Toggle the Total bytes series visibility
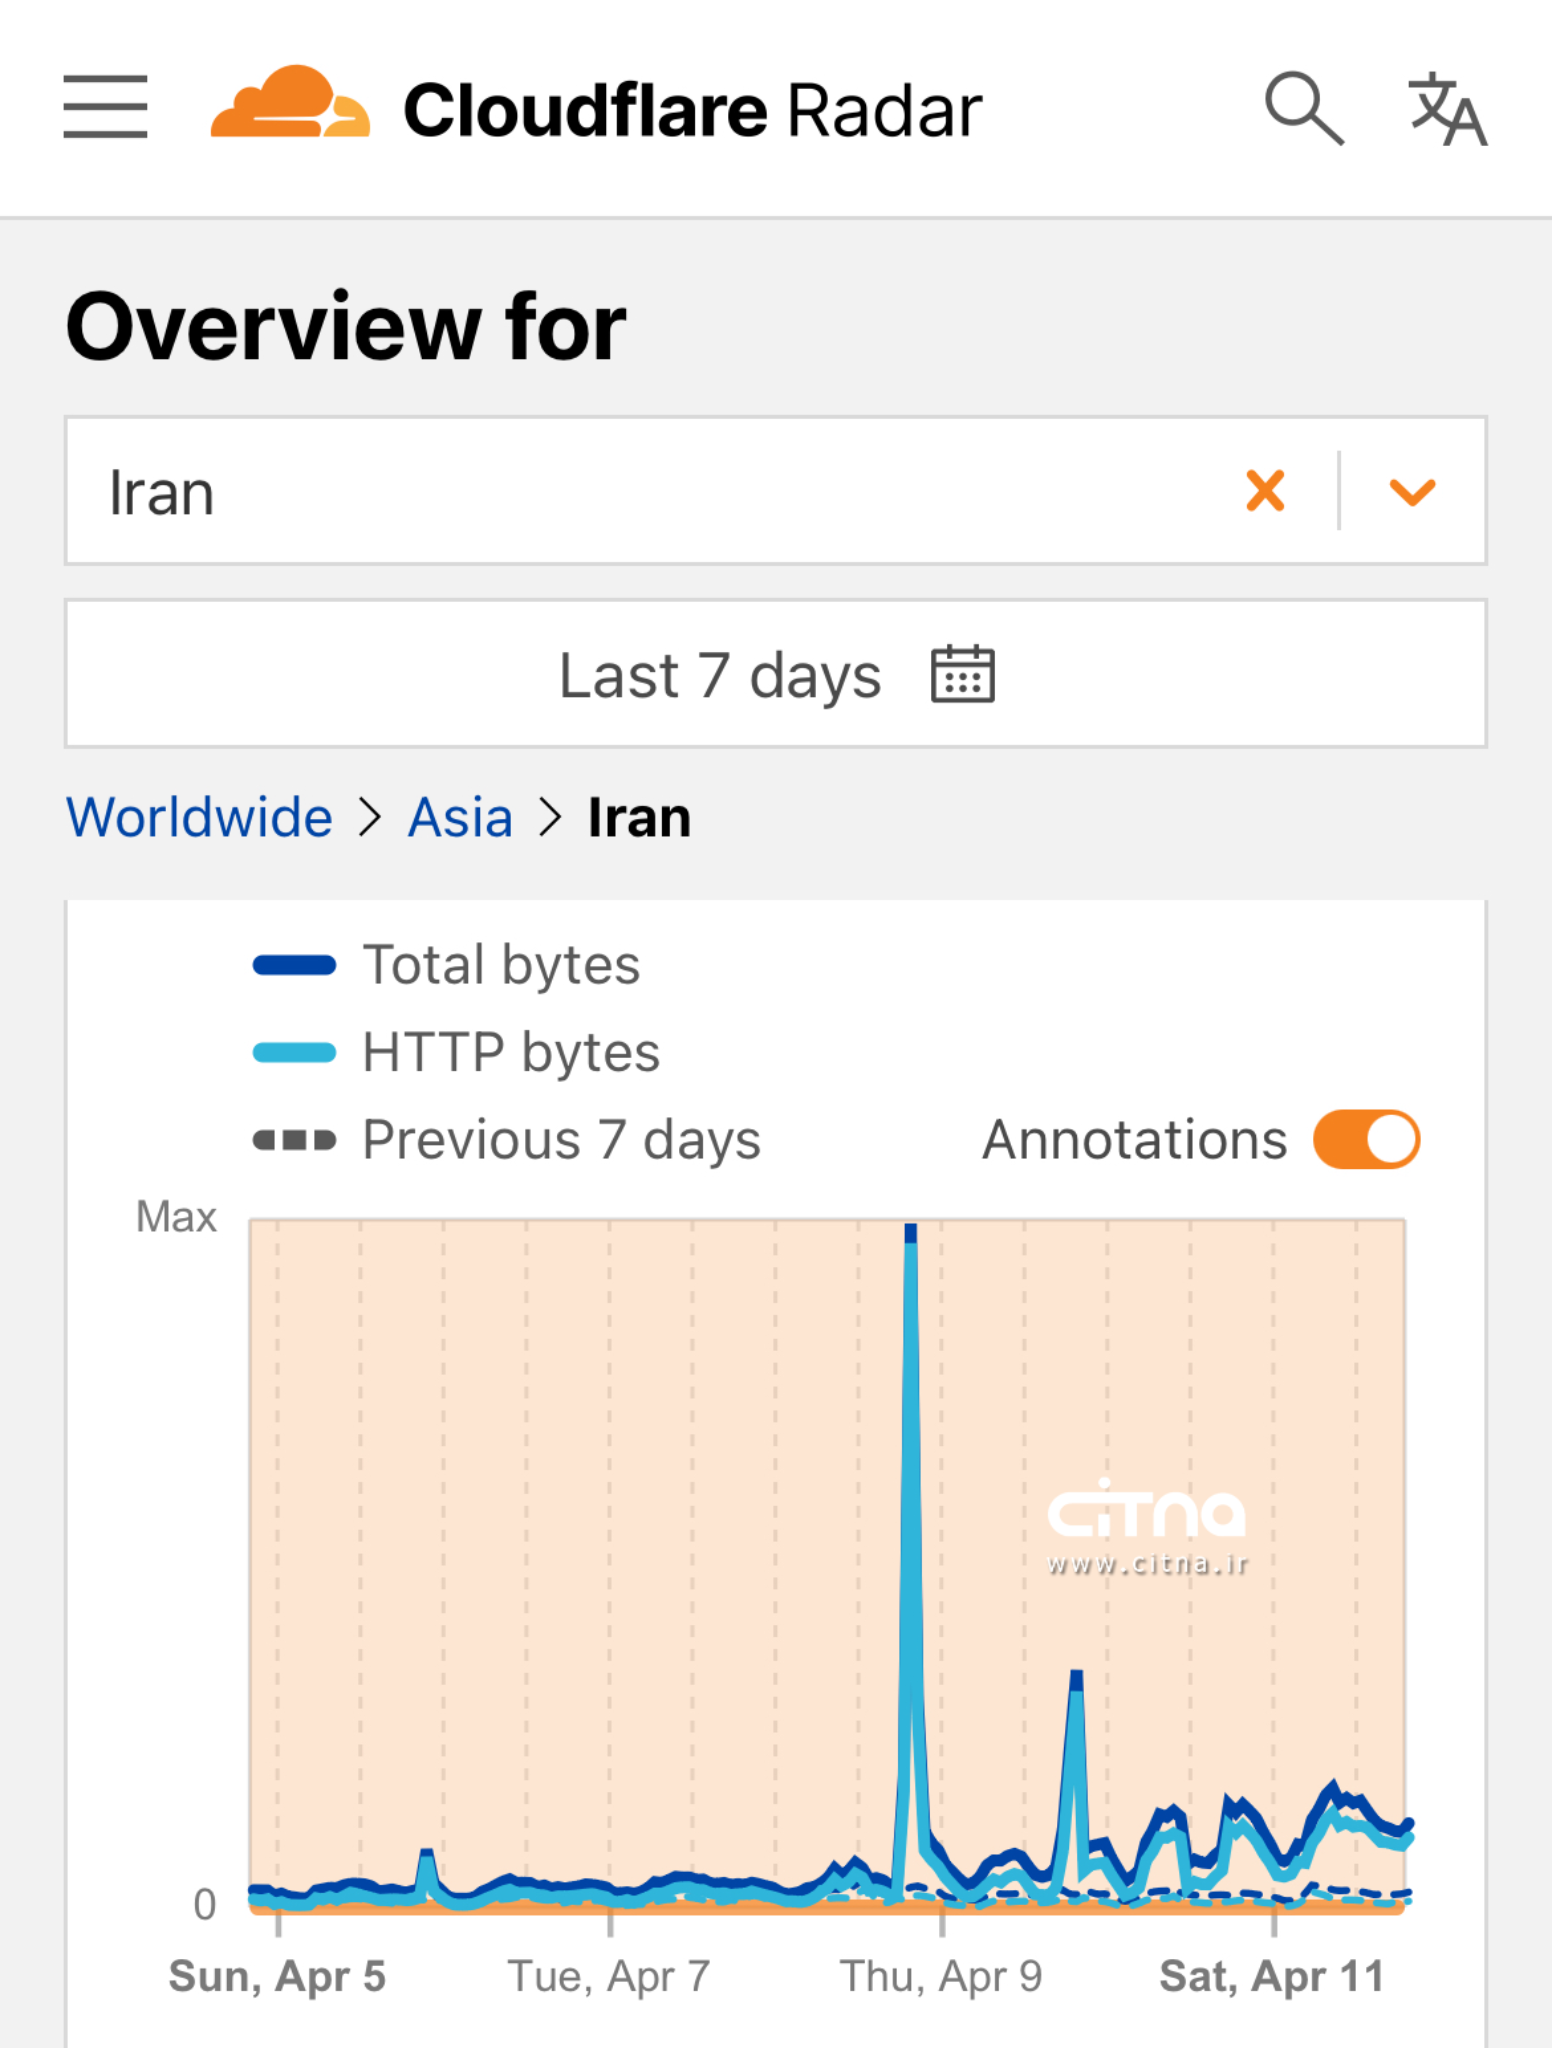The image size is (1552, 2048). (x=448, y=963)
